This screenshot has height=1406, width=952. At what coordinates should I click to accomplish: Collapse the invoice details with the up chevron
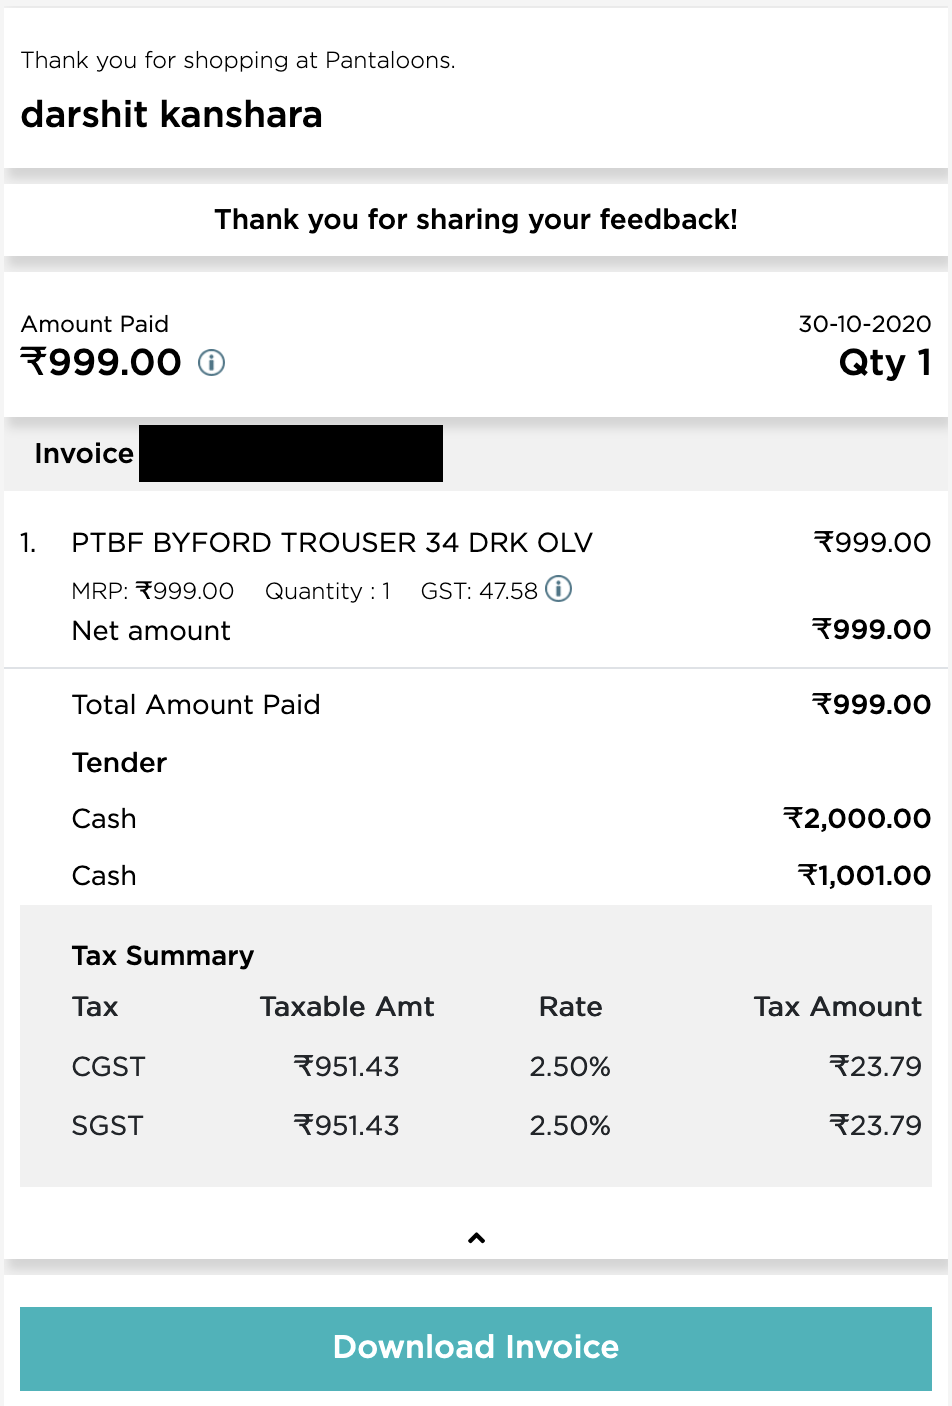click(476, 1238)
